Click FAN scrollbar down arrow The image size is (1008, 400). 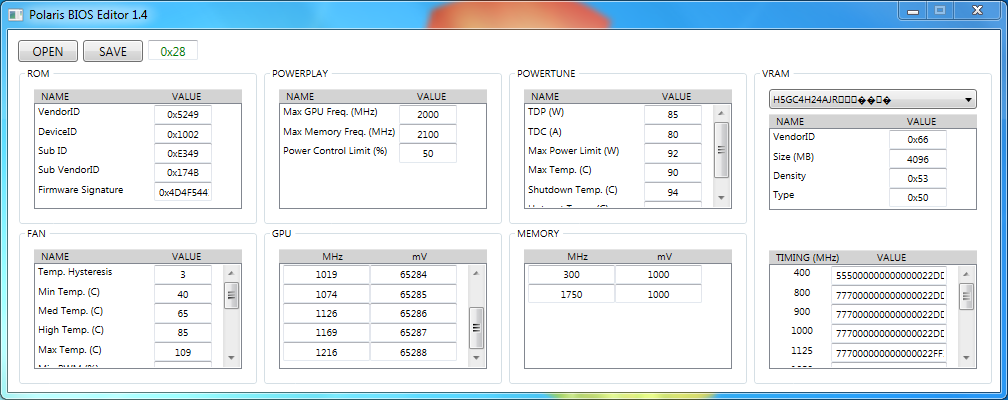tap(231, 358)
